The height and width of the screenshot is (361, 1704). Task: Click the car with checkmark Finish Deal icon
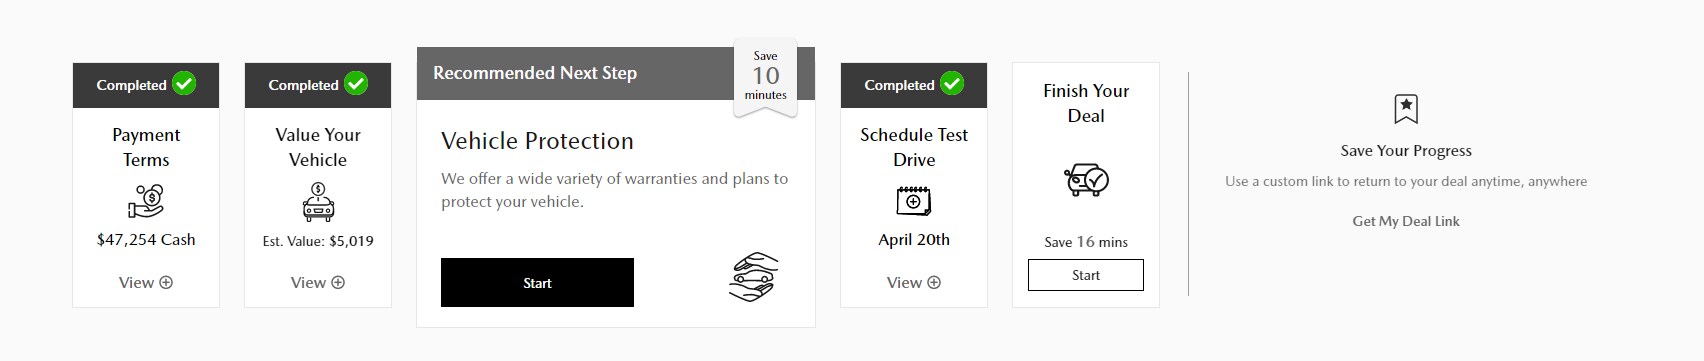[x=1086, y=180]
